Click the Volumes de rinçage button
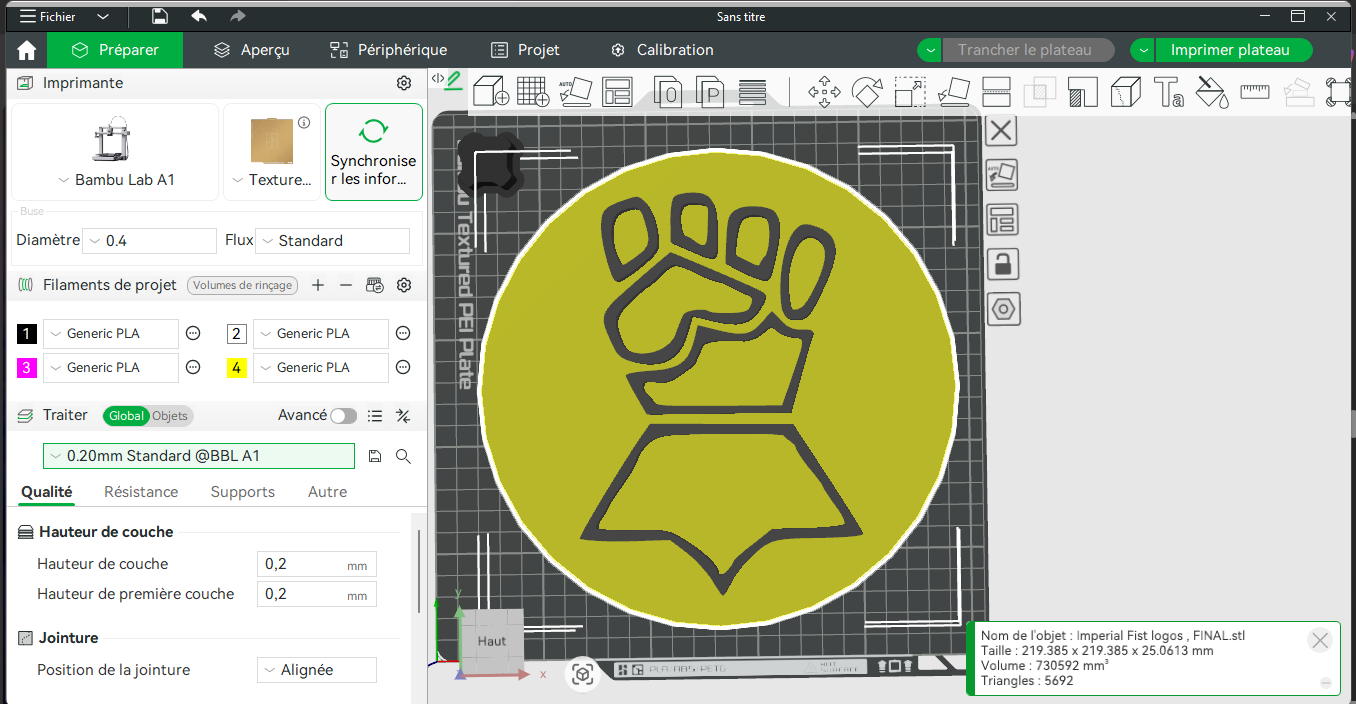This screenshot has height=704, width=1356. (243, 285)
